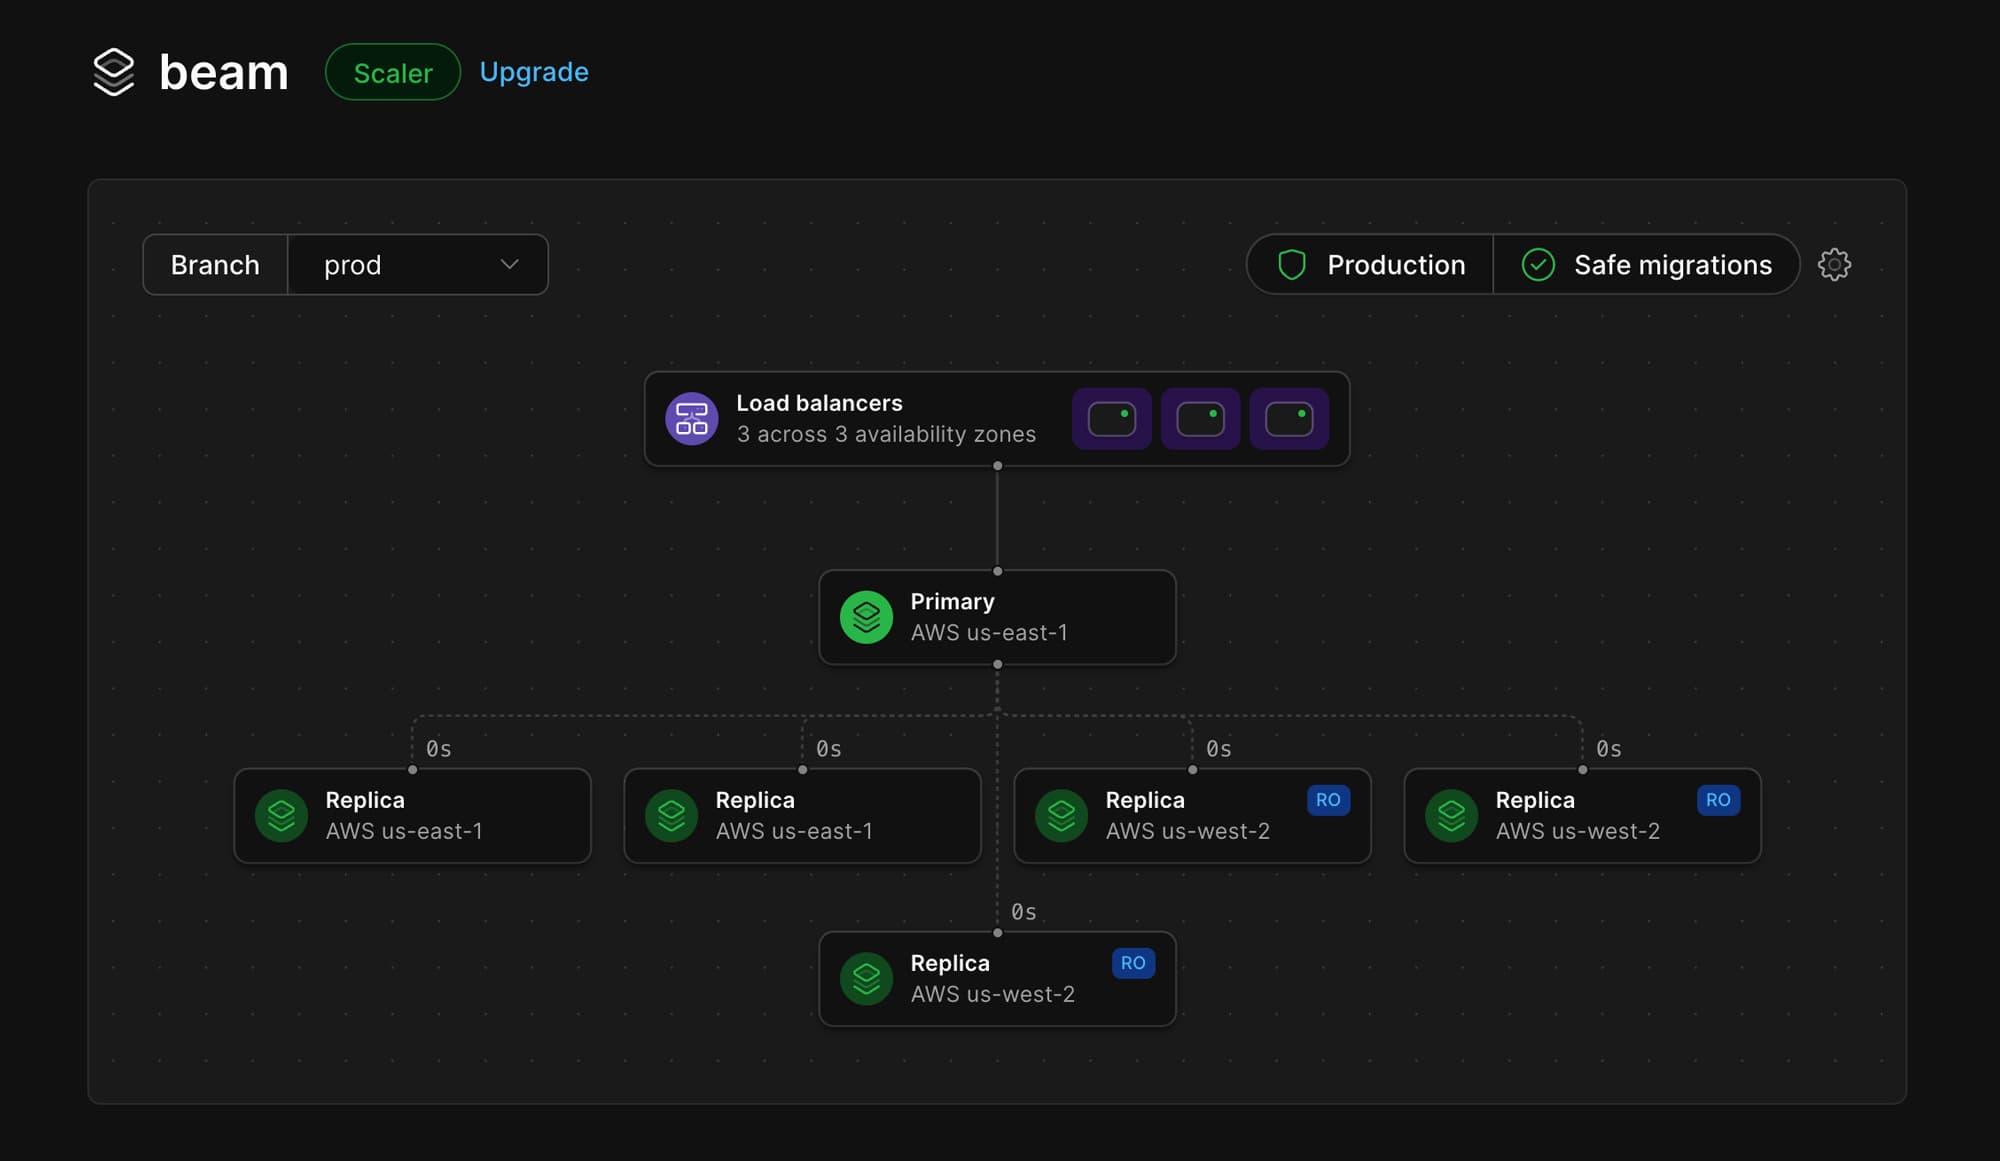
Task: Click '3 across 3 availability zones' text
Action: click(x=886, y=434)
